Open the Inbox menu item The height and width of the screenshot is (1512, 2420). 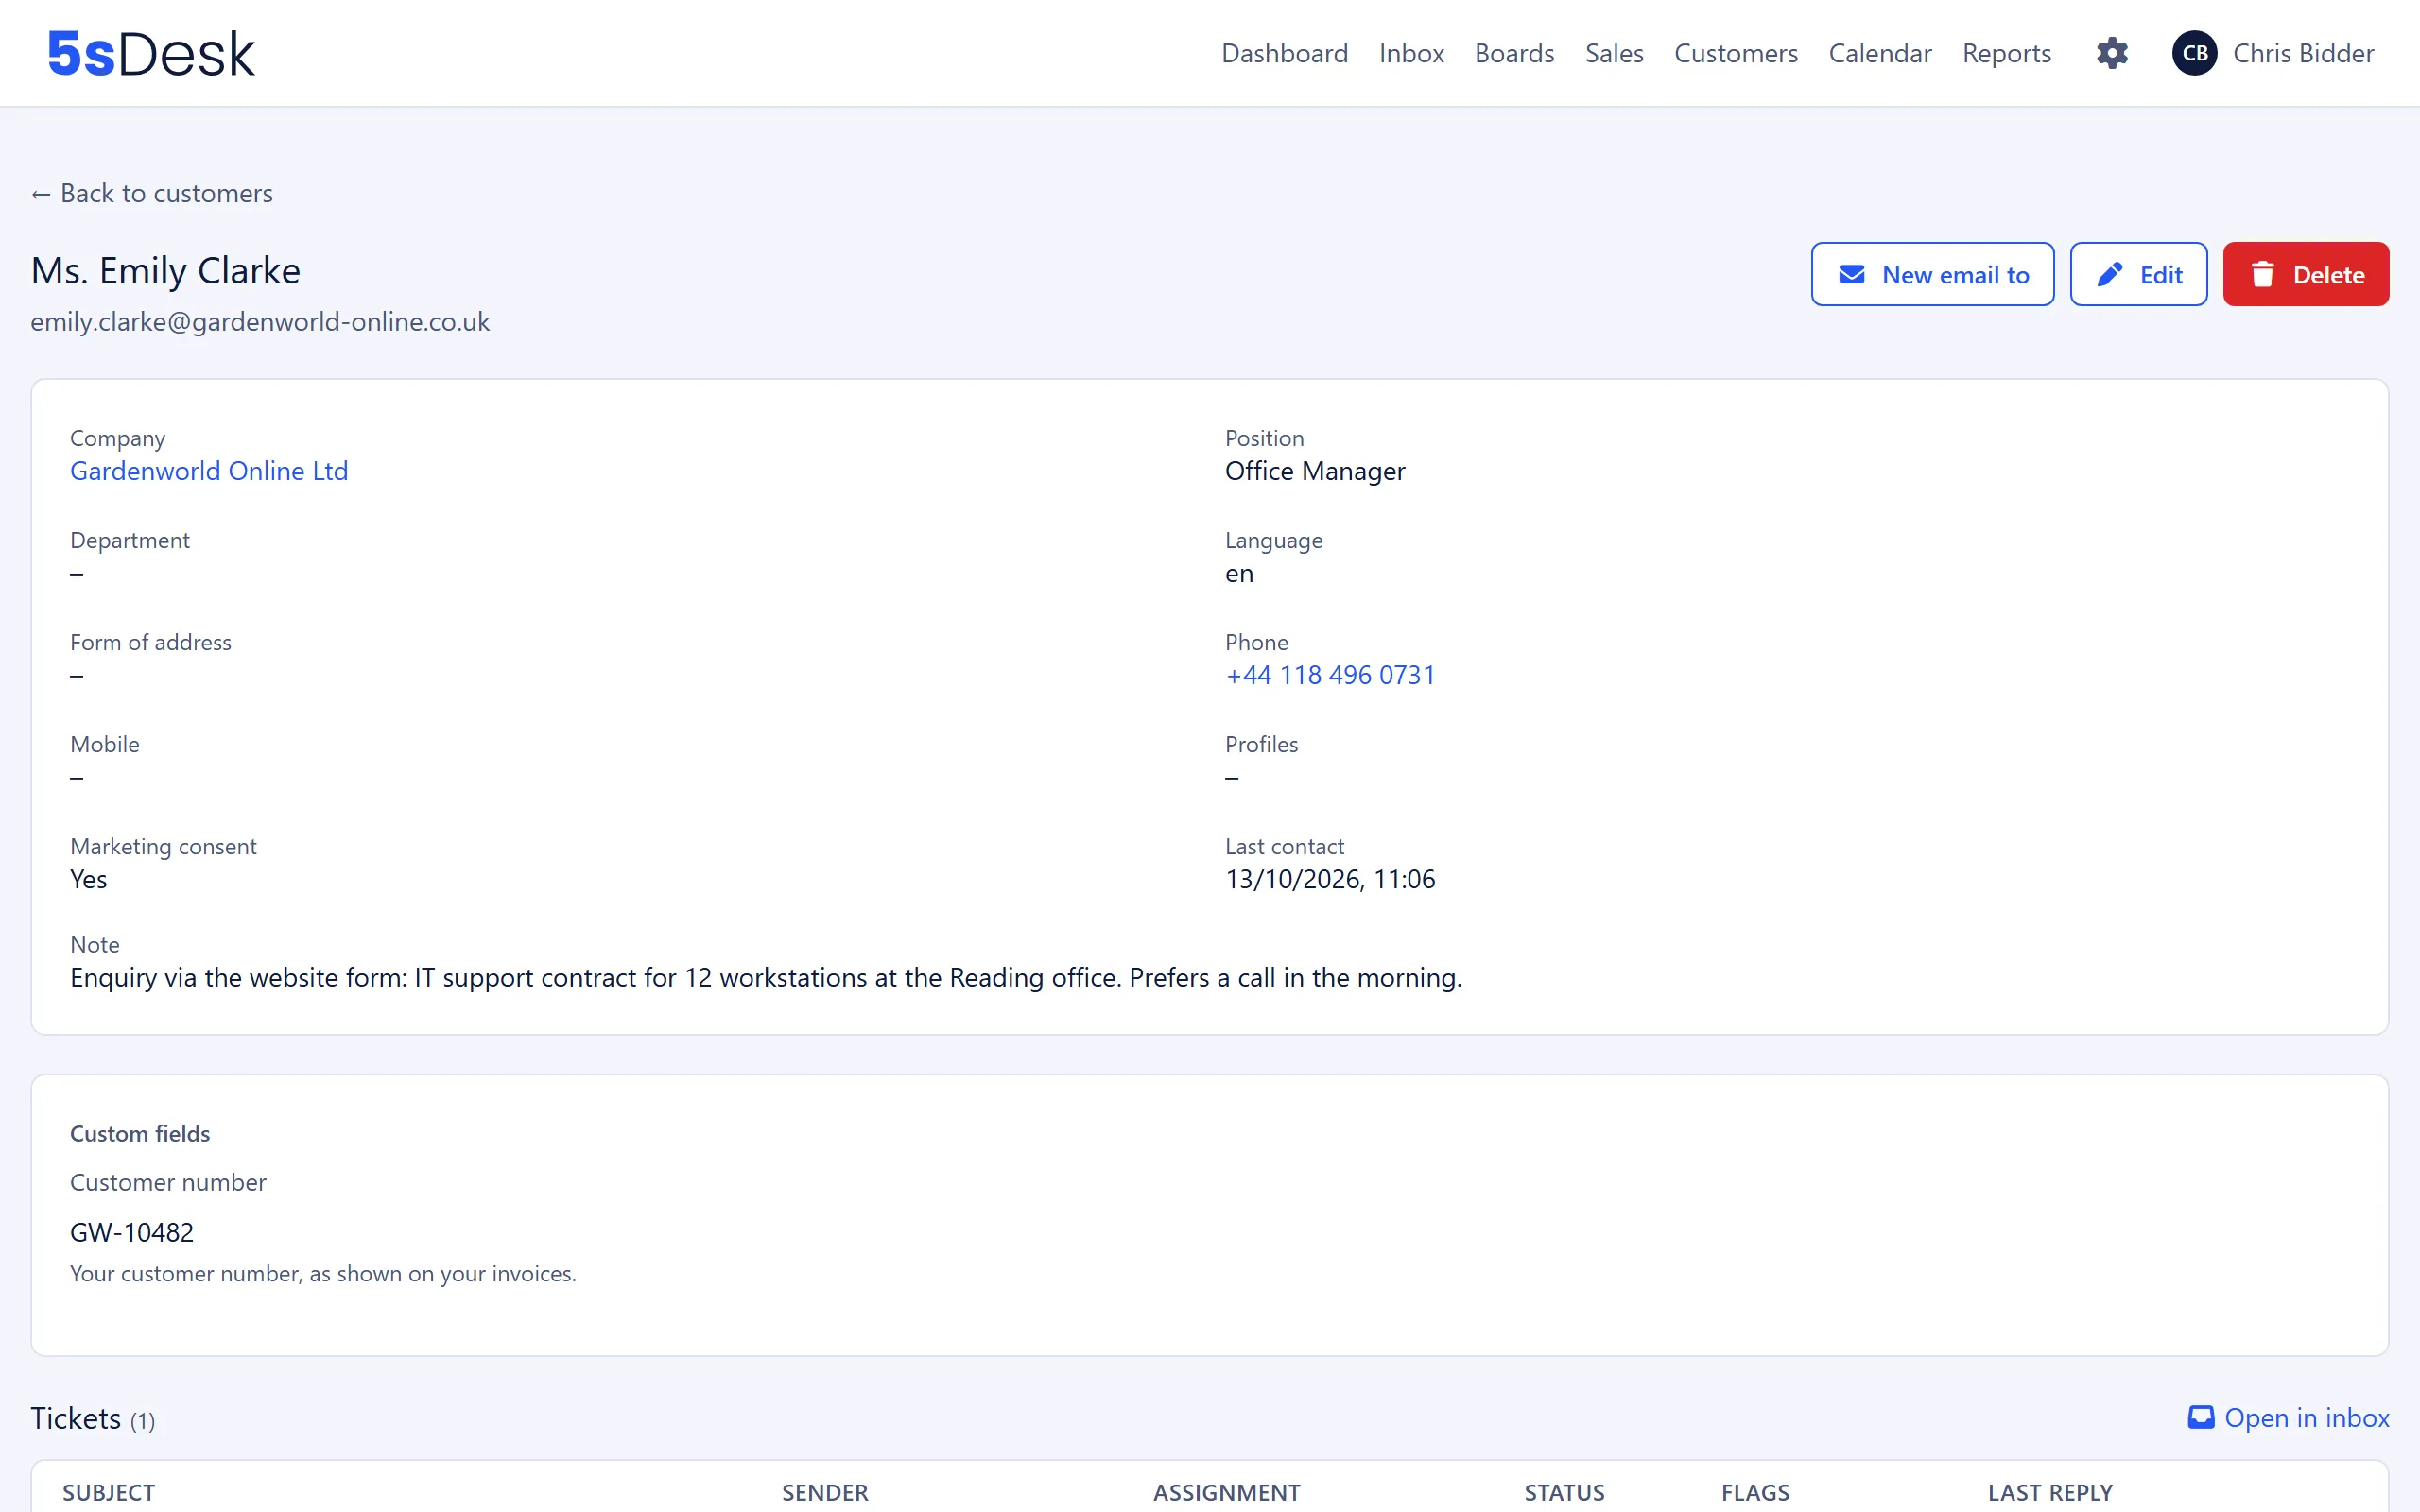(x=1411, y=53)
